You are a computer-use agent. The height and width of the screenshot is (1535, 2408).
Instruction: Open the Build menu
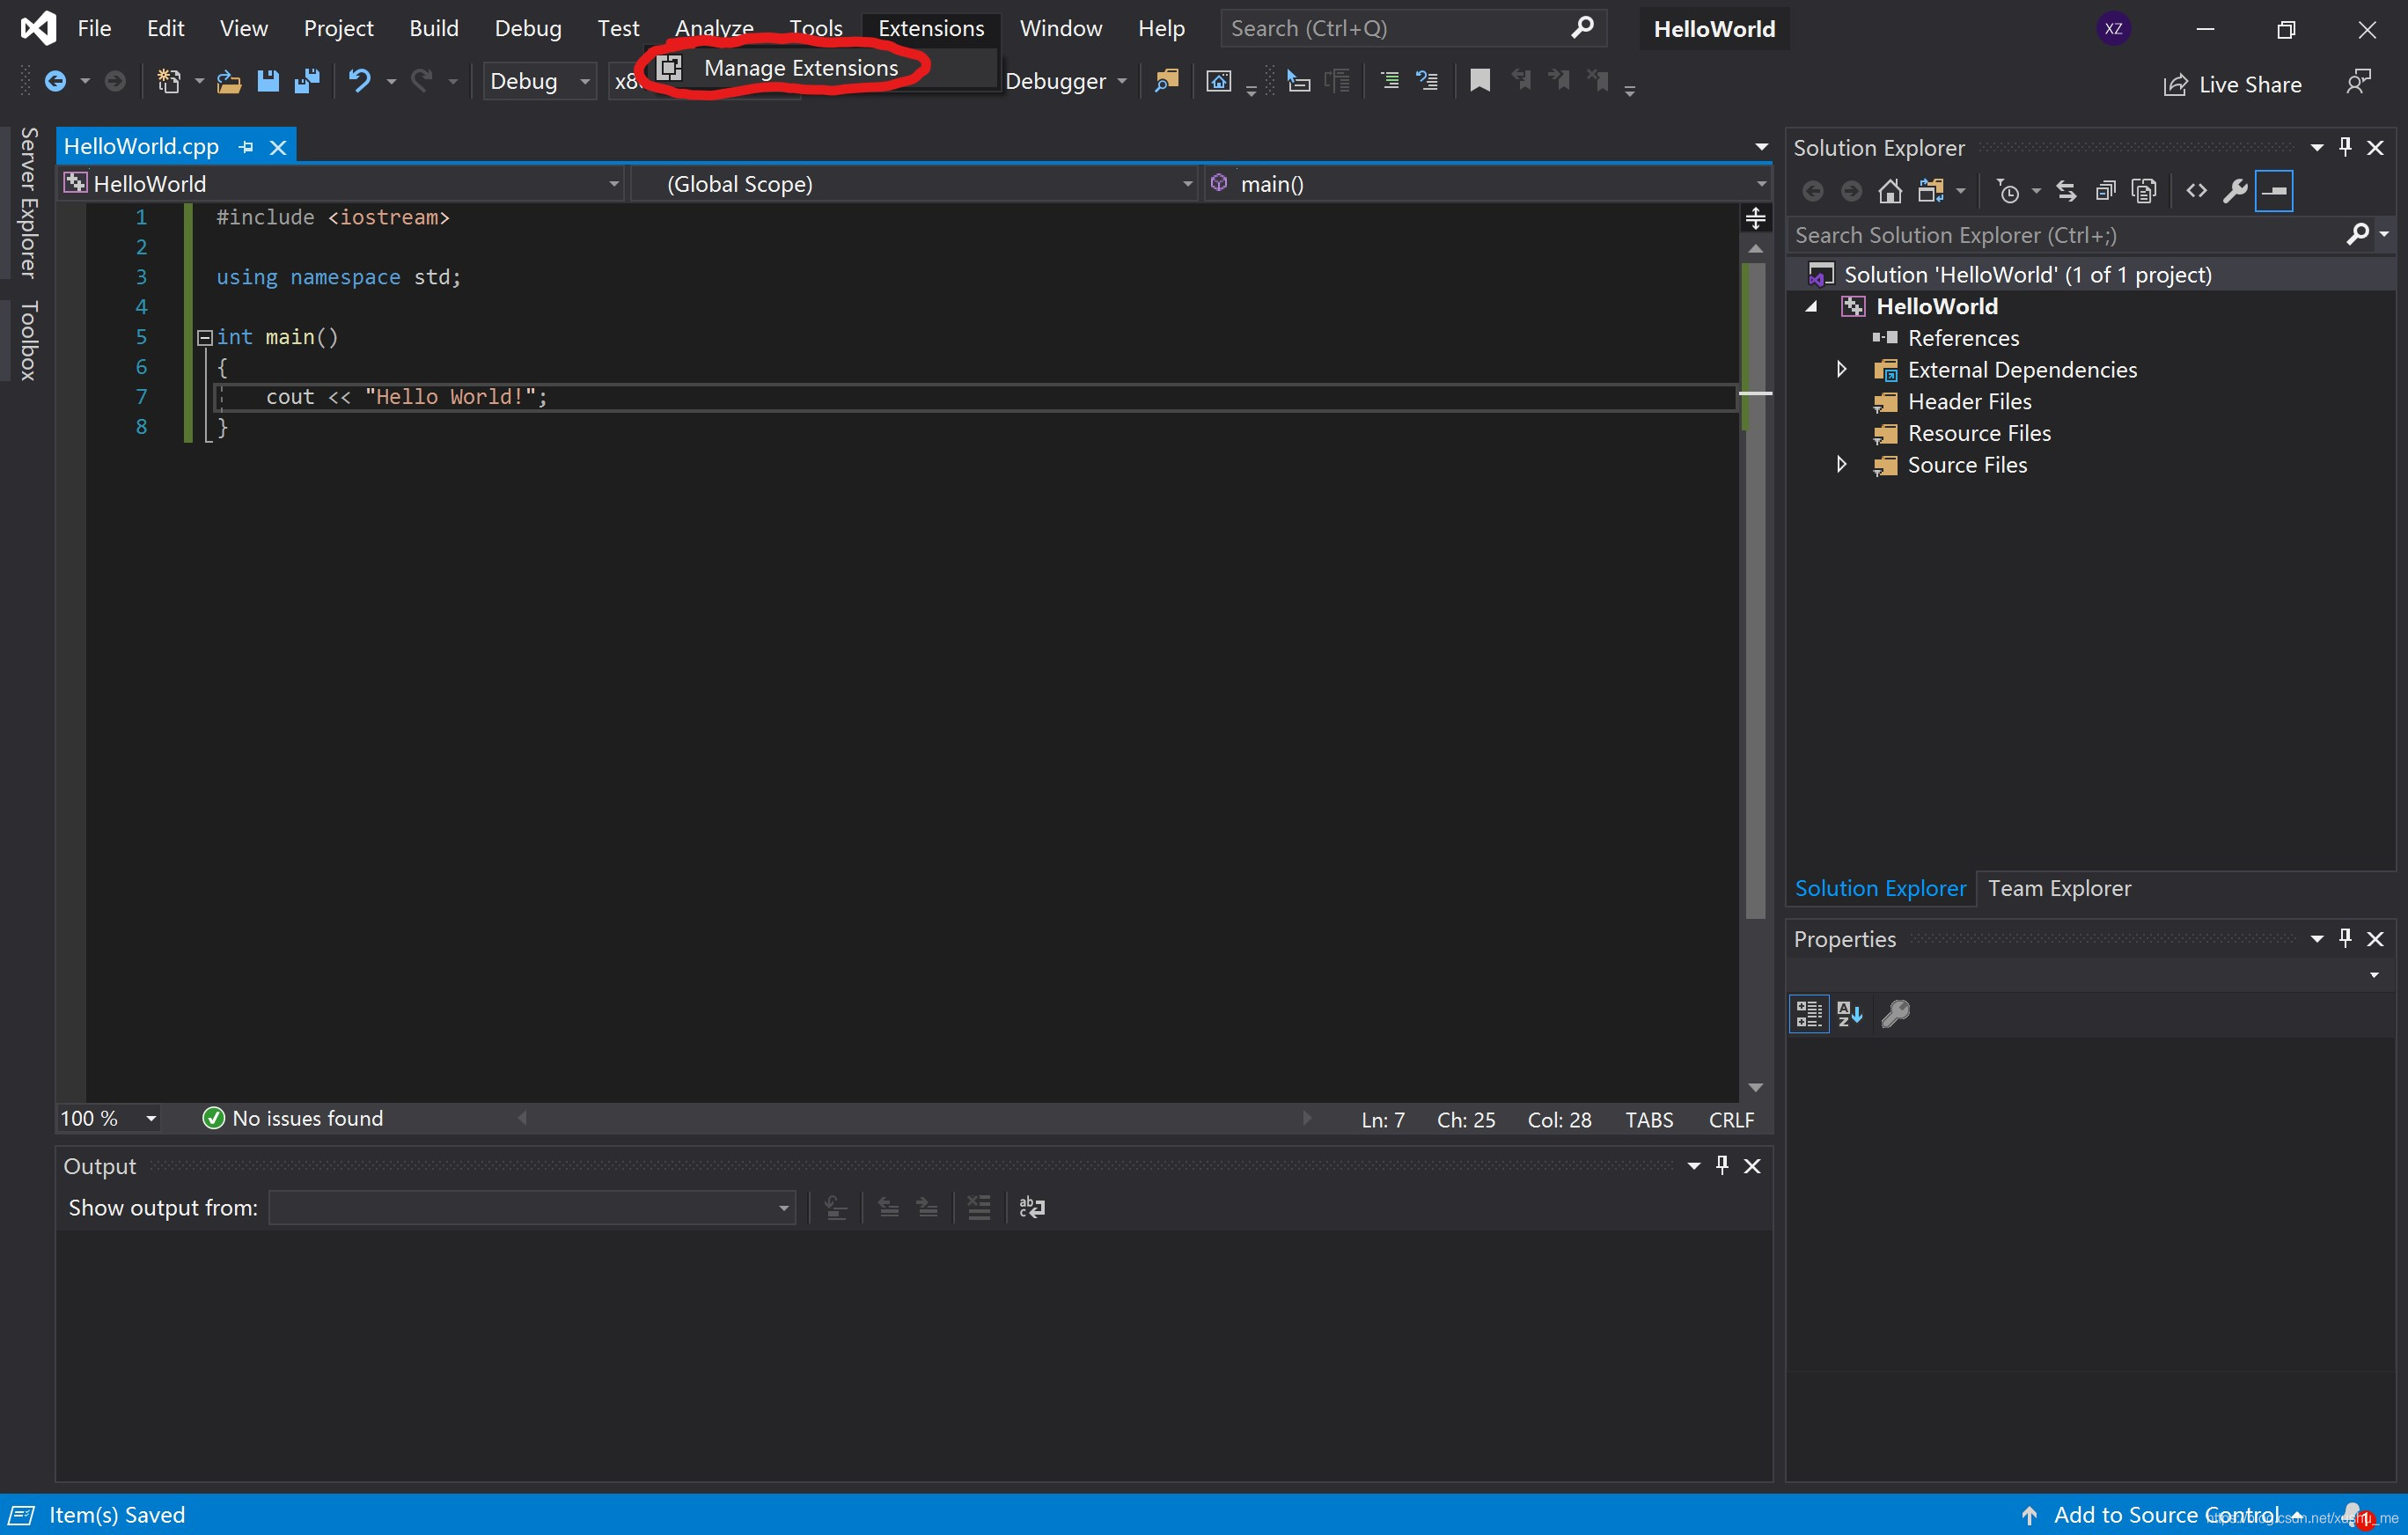pyautogui.click(x=433, y=28)
